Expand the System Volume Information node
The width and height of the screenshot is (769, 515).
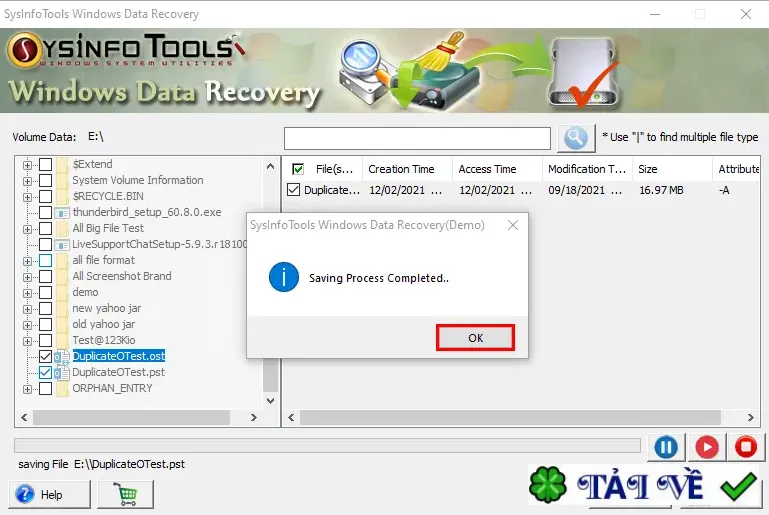click(27, 181)
